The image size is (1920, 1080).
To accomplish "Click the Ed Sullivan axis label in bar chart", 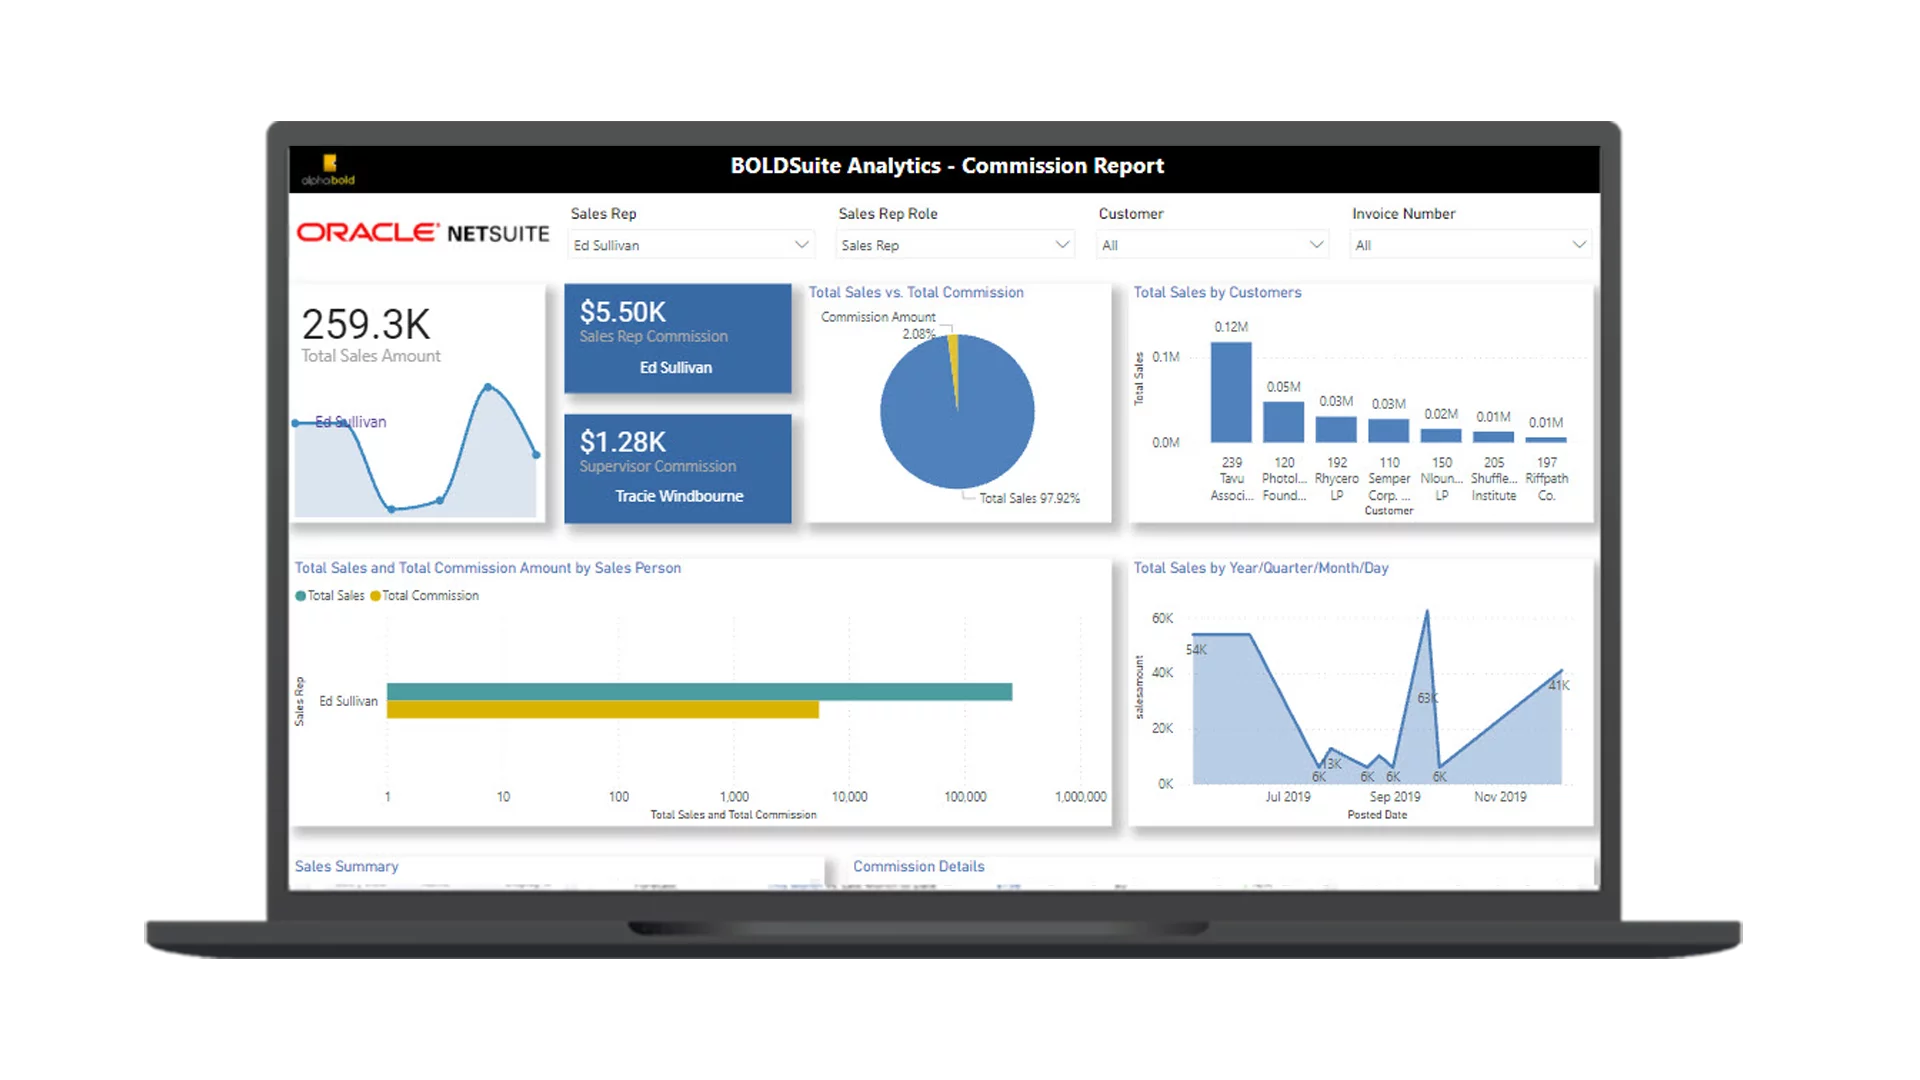I will [x=348, y=701].
